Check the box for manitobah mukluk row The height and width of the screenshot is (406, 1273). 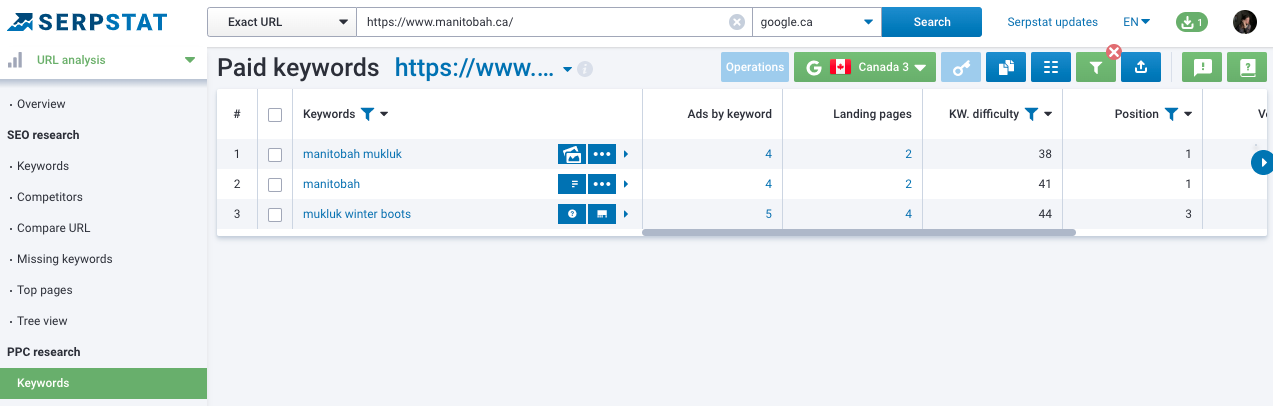(275, 155)
